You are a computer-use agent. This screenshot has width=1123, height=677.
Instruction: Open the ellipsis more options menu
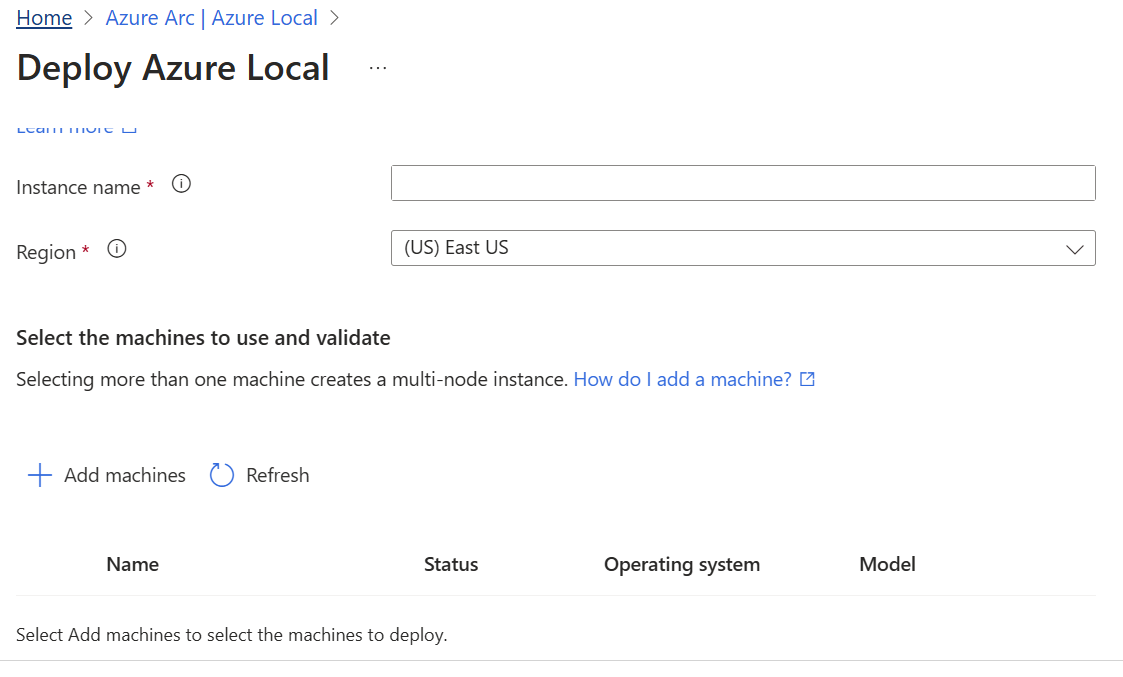(378, 68)
